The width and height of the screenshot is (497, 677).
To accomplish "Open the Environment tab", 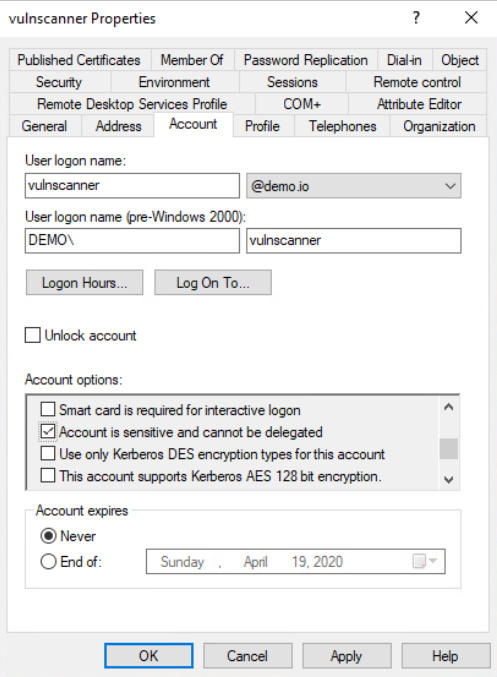I will pos(174,82).
